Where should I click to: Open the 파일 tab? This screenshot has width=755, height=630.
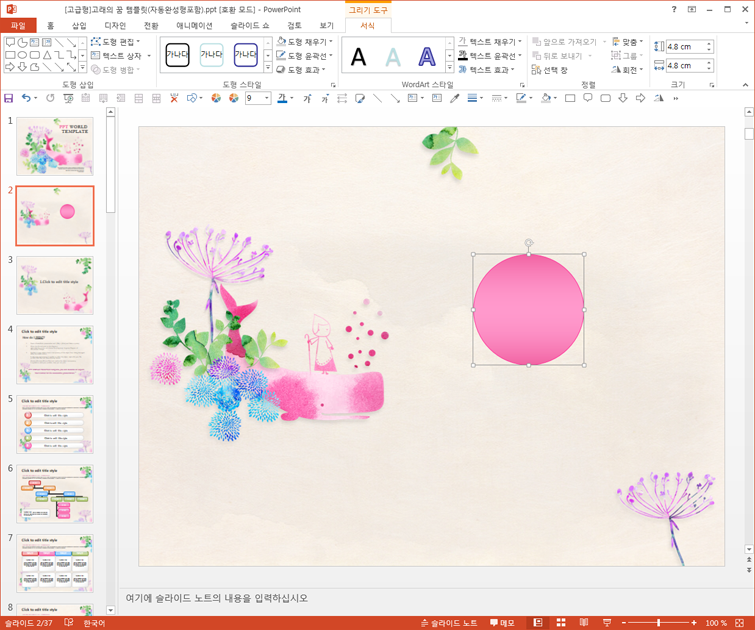pos(18,25)
